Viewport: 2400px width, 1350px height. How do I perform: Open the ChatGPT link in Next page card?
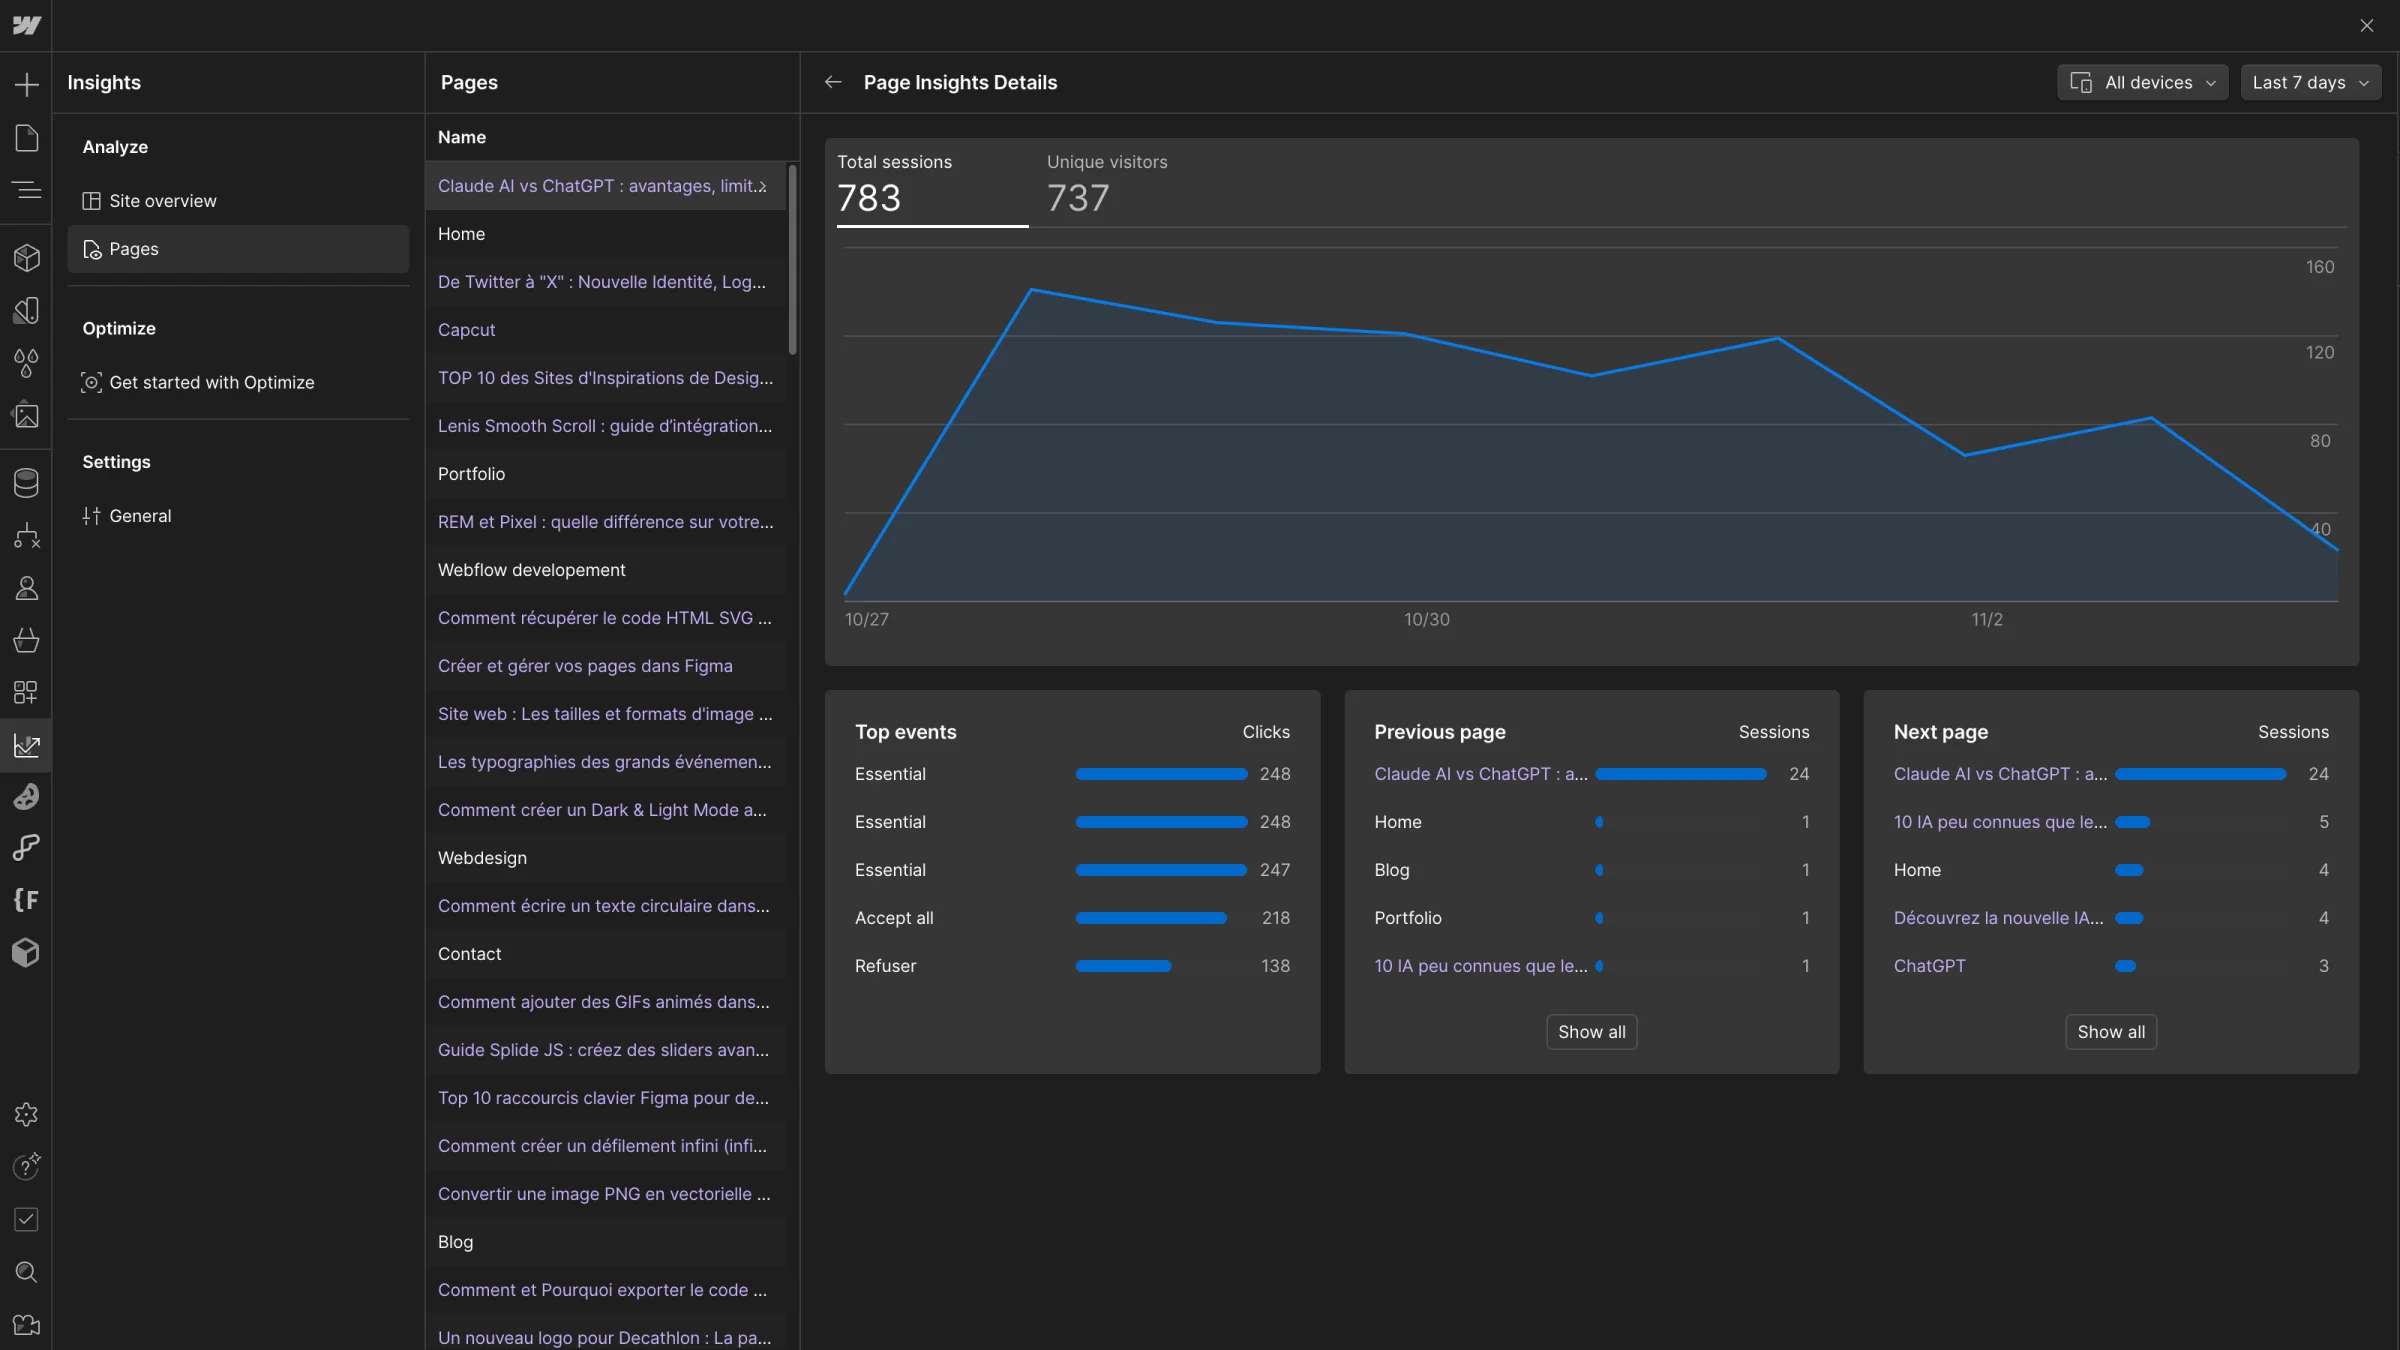click(x=1929, y=966)
